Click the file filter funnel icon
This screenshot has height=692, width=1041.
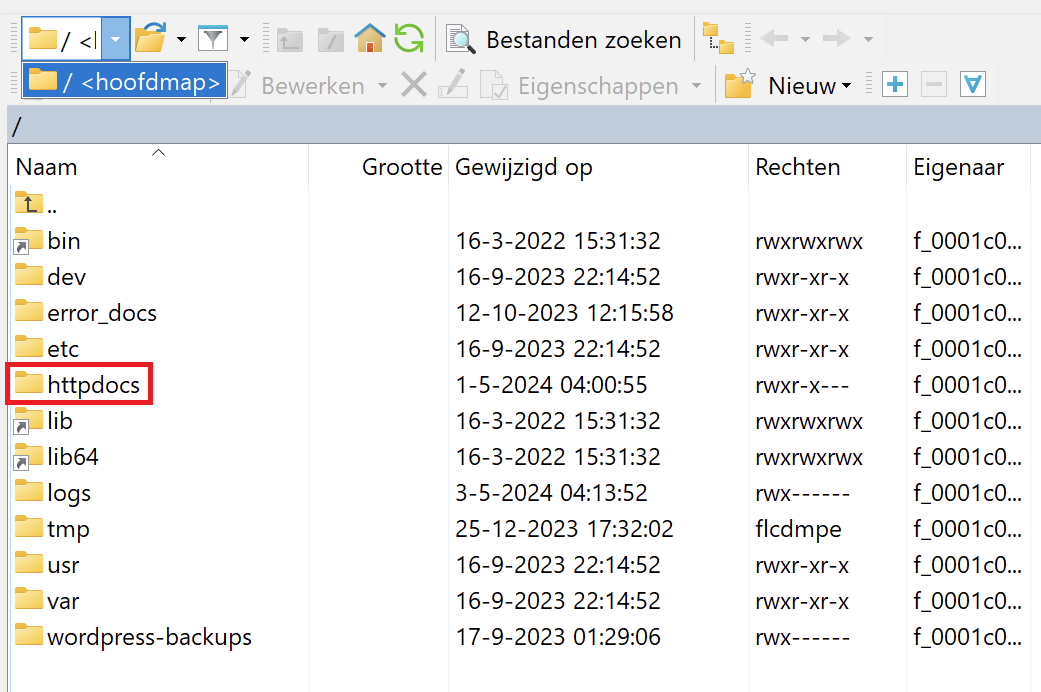pos(212,39)
